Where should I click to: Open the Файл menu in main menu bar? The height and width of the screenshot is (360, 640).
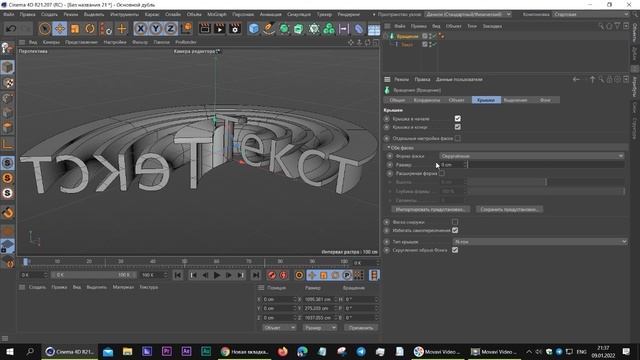point(8,14)
